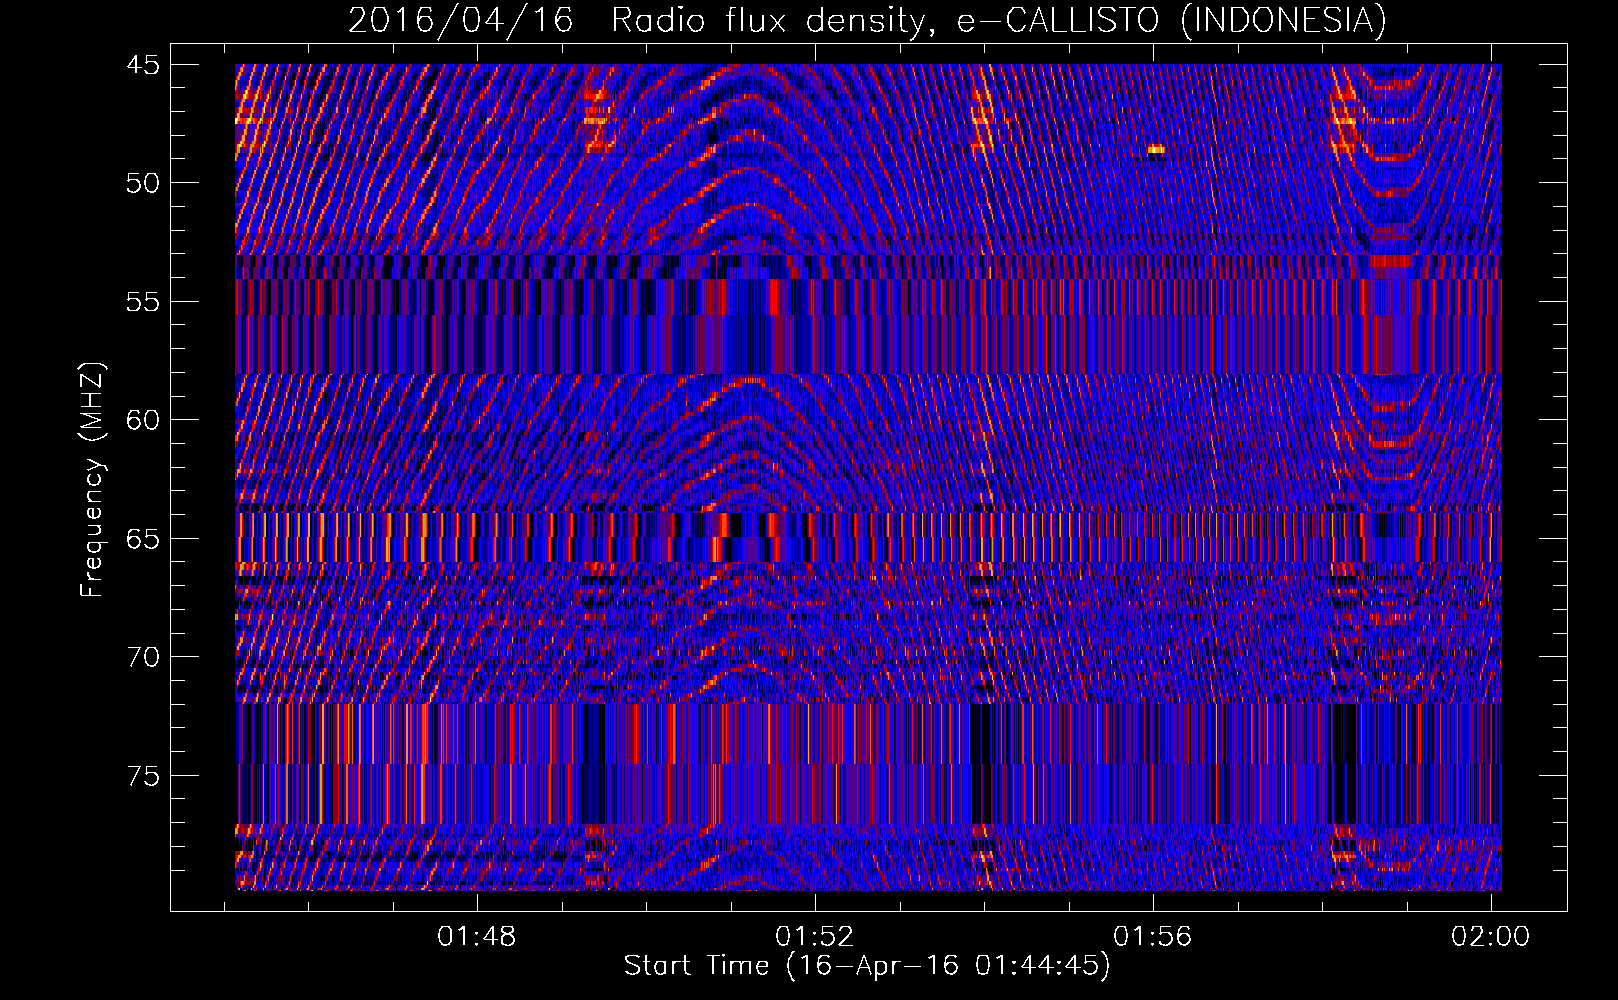Click the 60 frequency tick label
The width and height of the screenshot is (1618, 1000).
coord(142,420)
